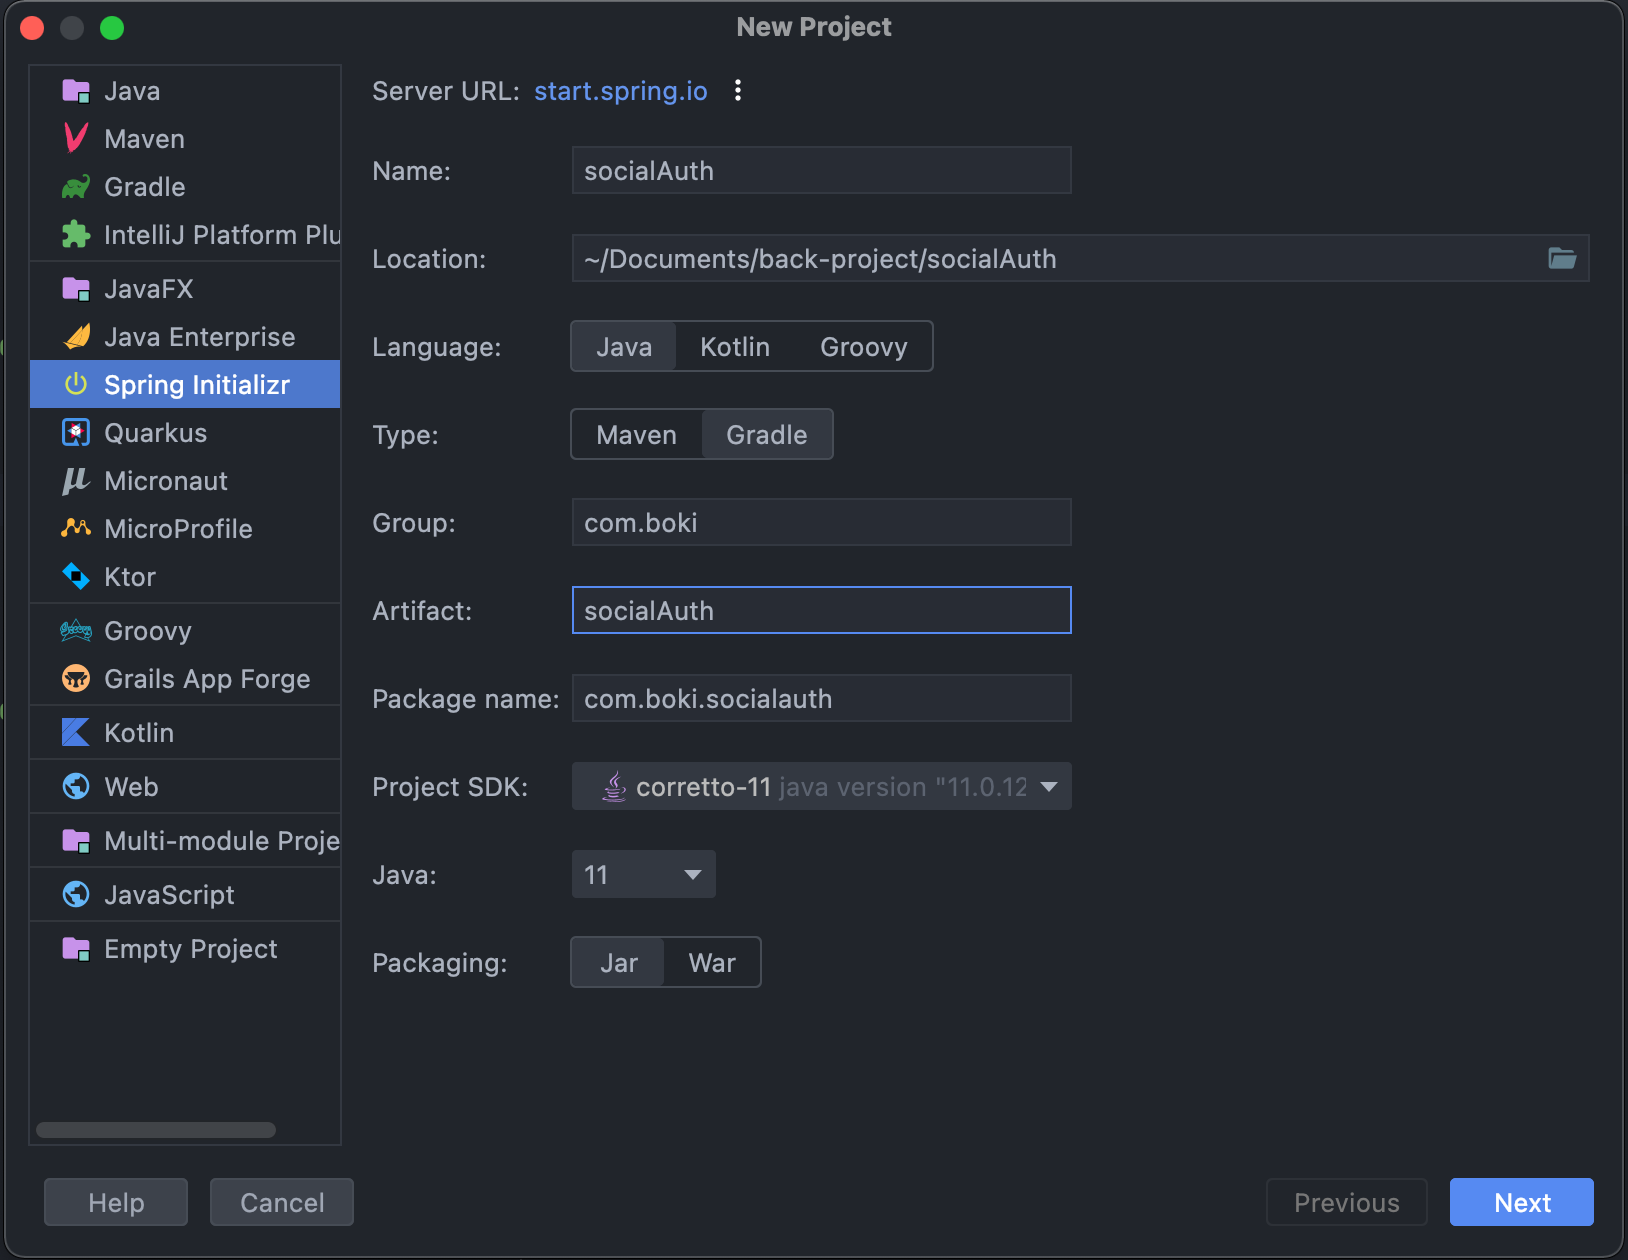Open the Java version dropdown
This screenshot has height=1260, width=1628.
point(643,875)
